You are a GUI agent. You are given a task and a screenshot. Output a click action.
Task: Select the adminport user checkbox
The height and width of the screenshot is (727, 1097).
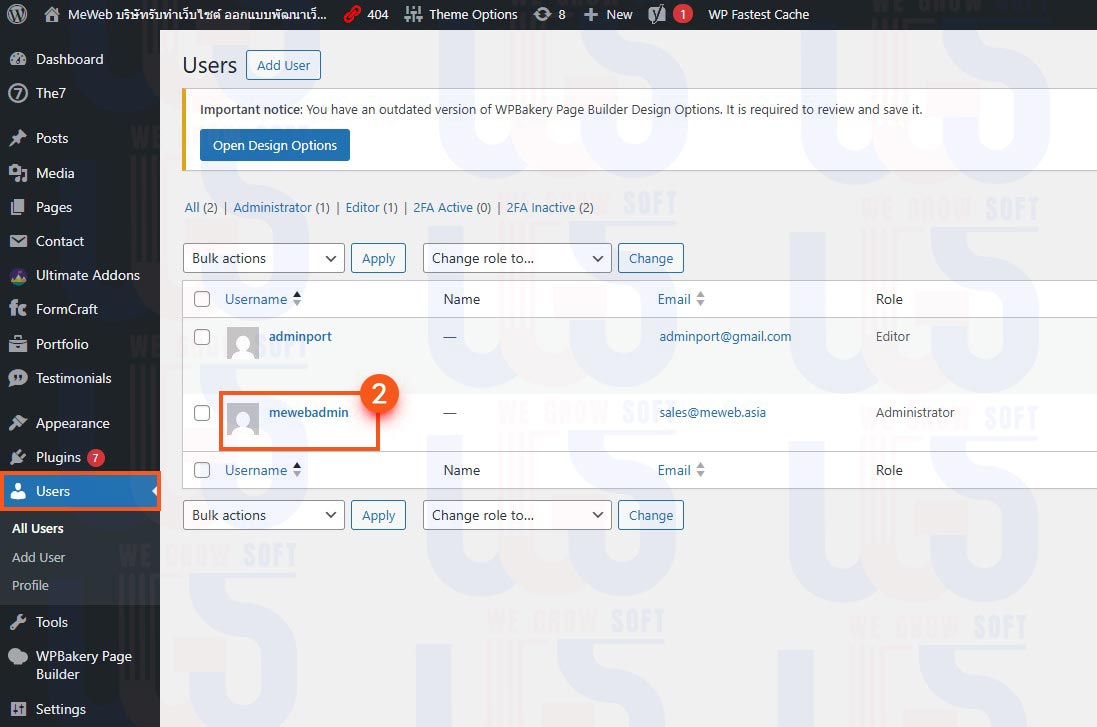pos(202,337)
